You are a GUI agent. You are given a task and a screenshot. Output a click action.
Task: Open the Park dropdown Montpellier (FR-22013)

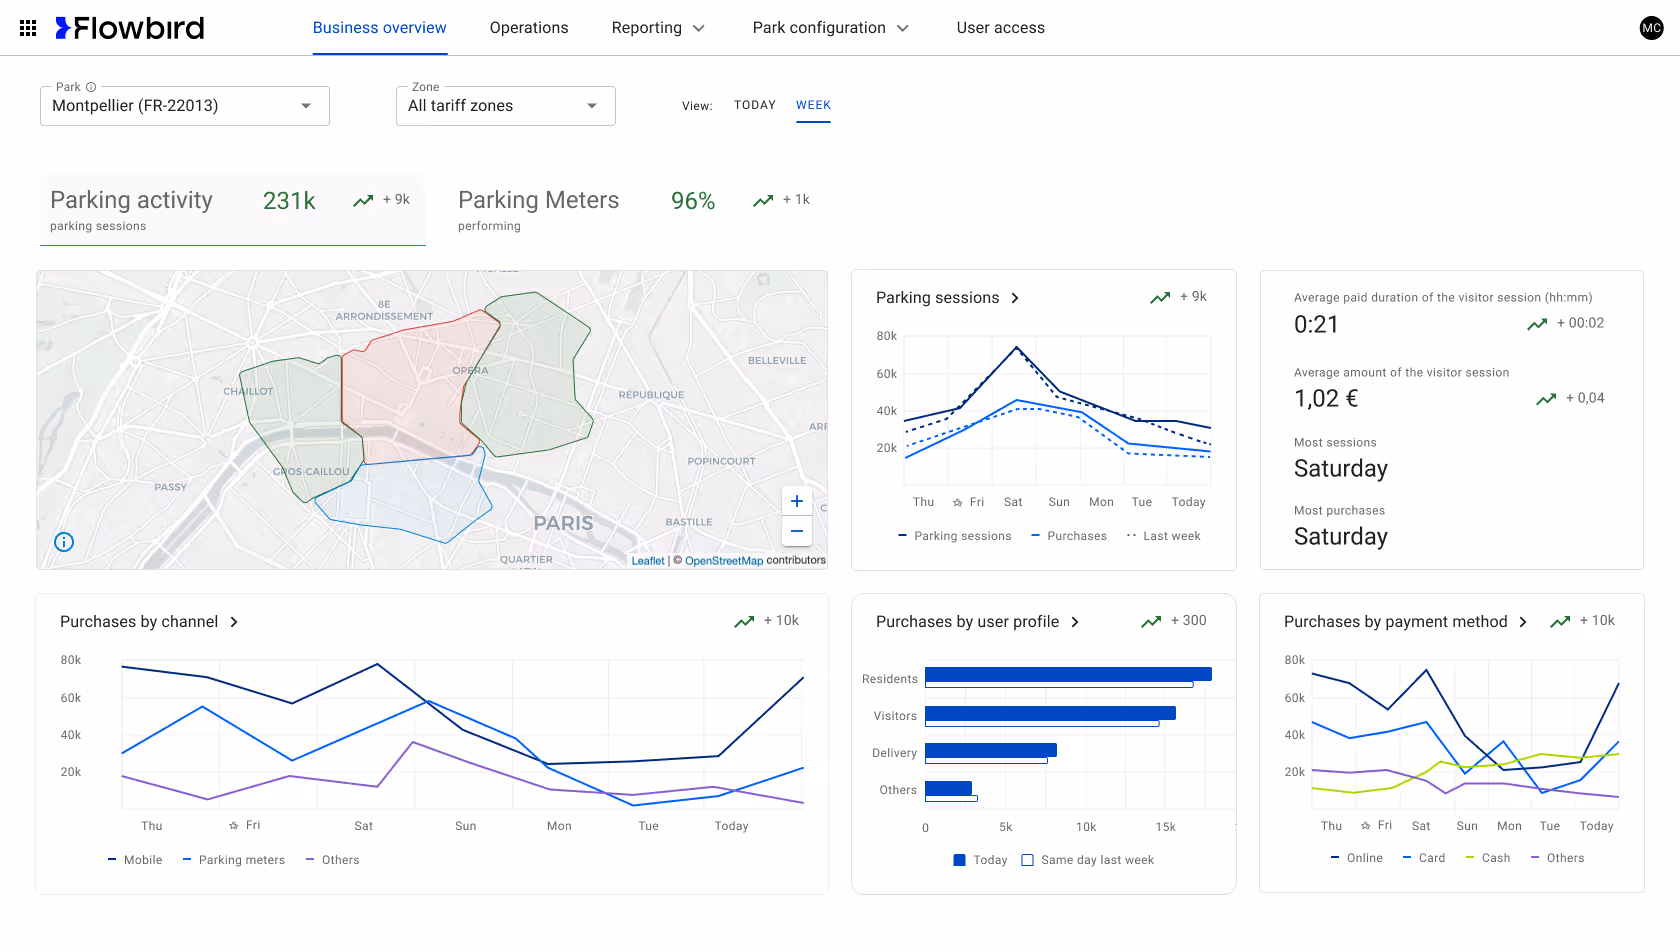[185, 106]
